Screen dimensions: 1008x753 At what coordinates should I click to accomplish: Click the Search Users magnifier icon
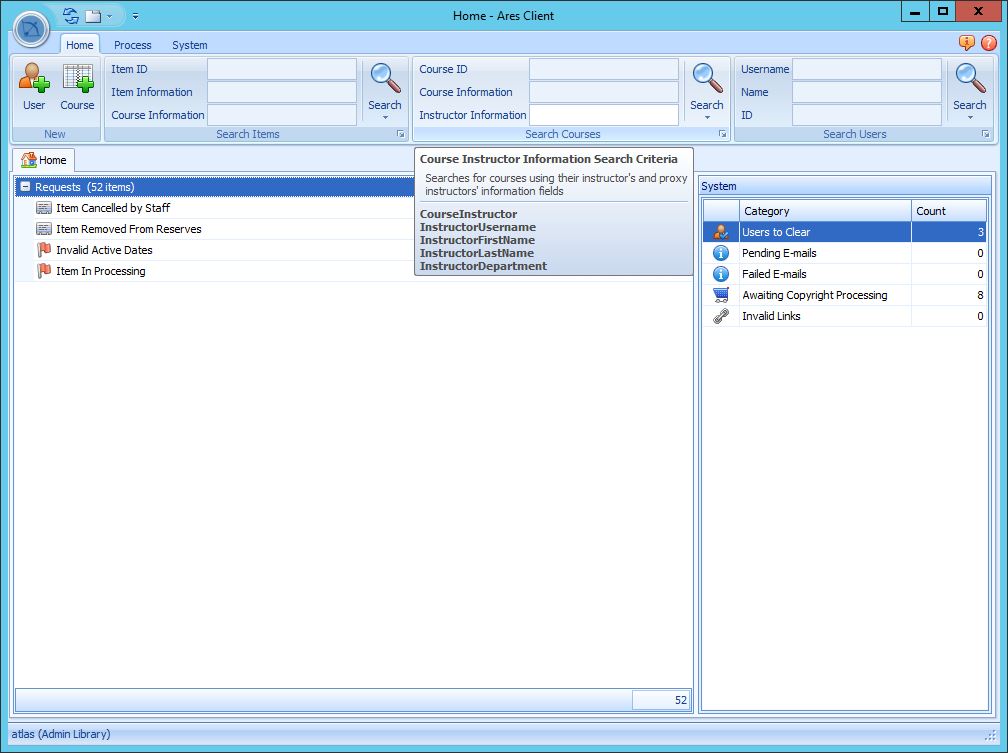point(969,78)
